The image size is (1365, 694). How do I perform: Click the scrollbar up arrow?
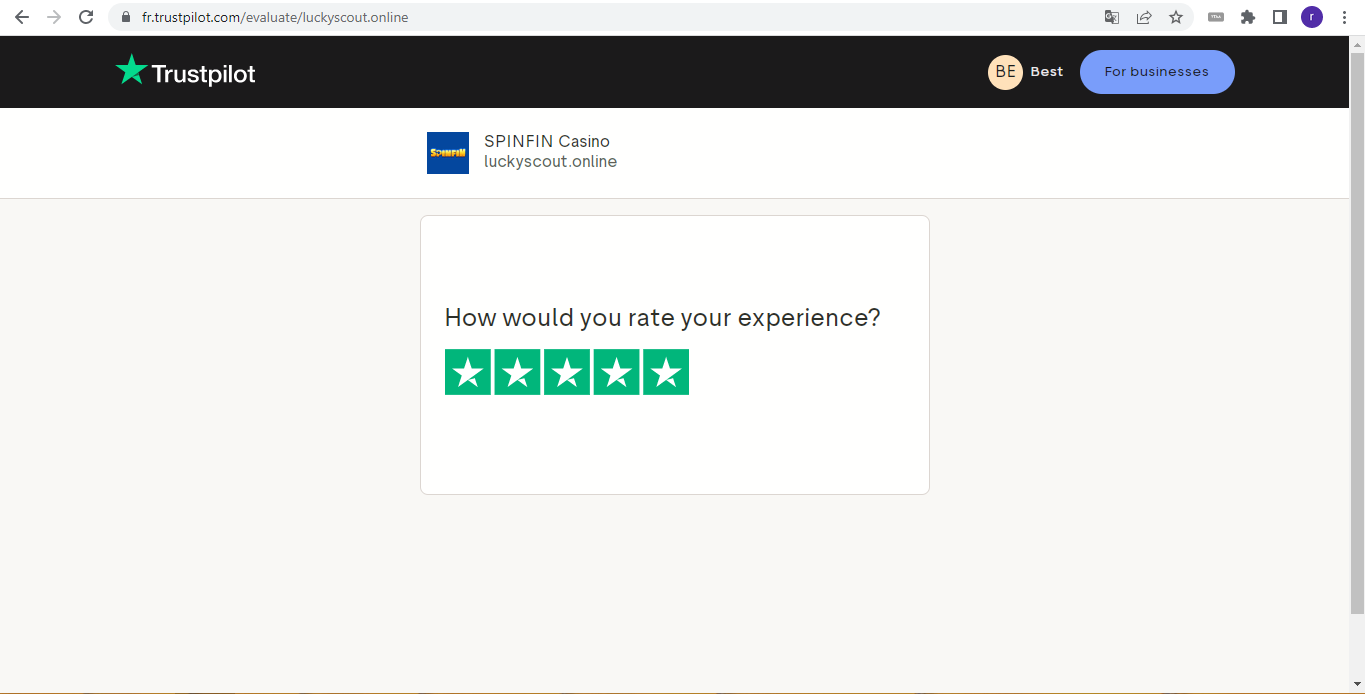(1357, 44)
